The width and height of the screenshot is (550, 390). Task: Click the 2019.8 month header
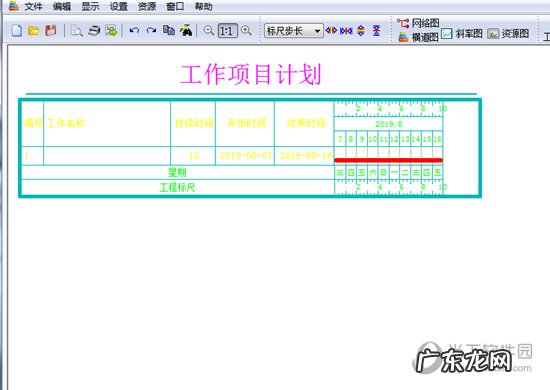point(389,124)
